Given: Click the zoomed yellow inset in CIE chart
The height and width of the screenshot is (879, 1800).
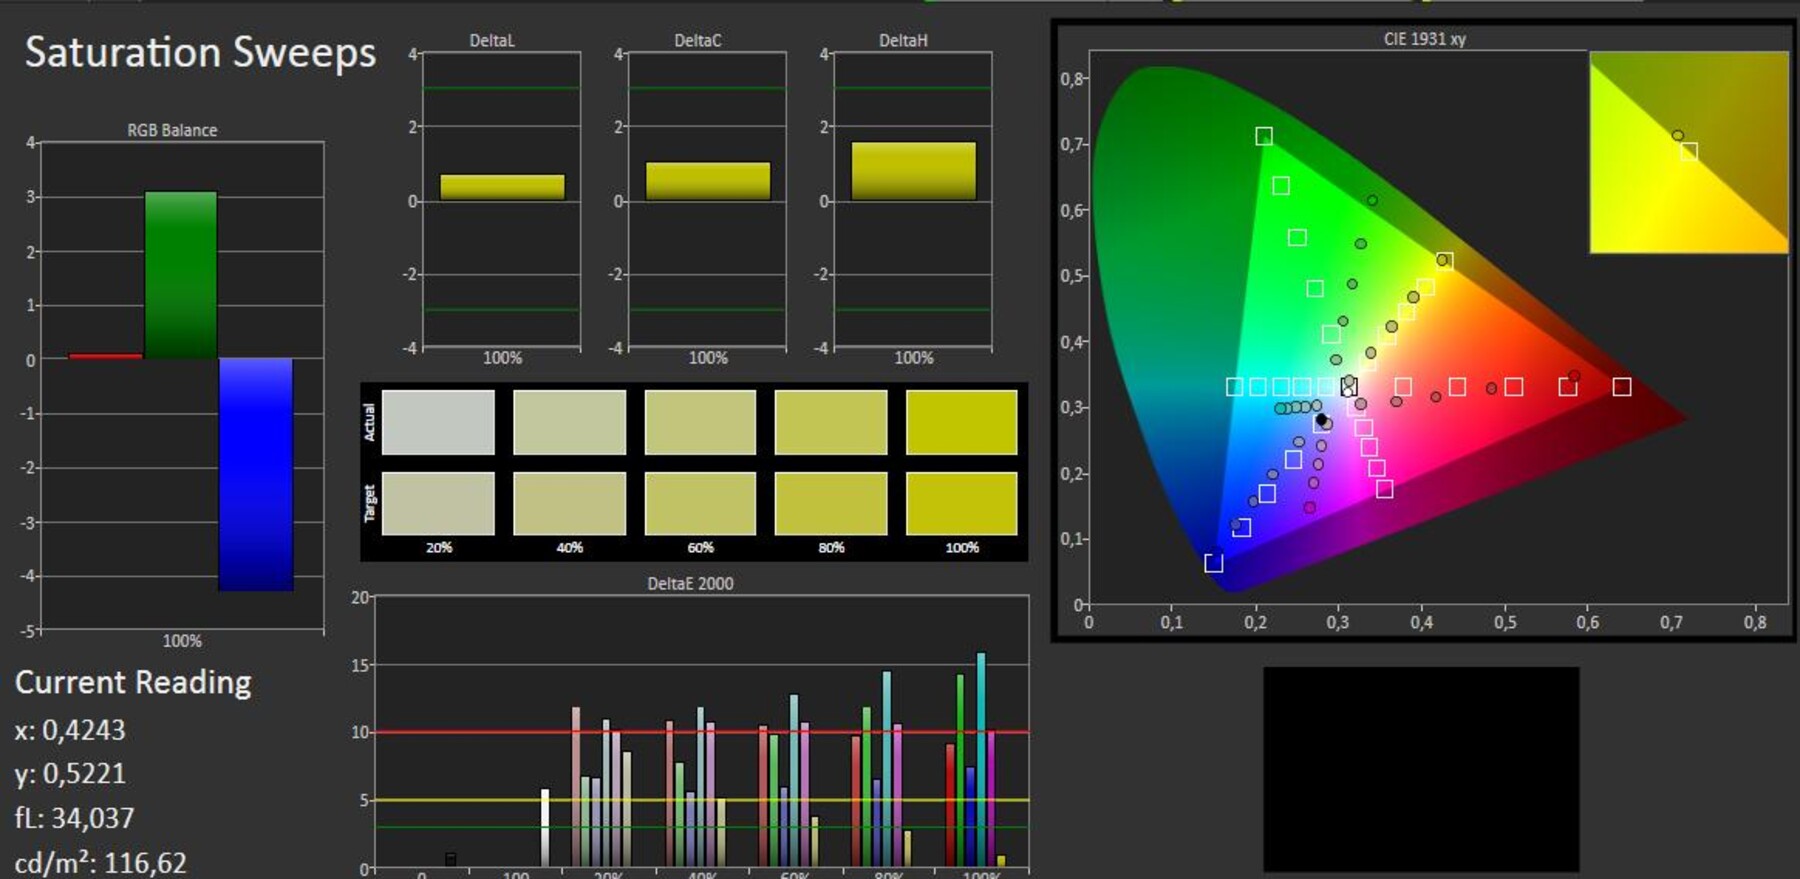Looking at the screenshot, I should 1689,152.
